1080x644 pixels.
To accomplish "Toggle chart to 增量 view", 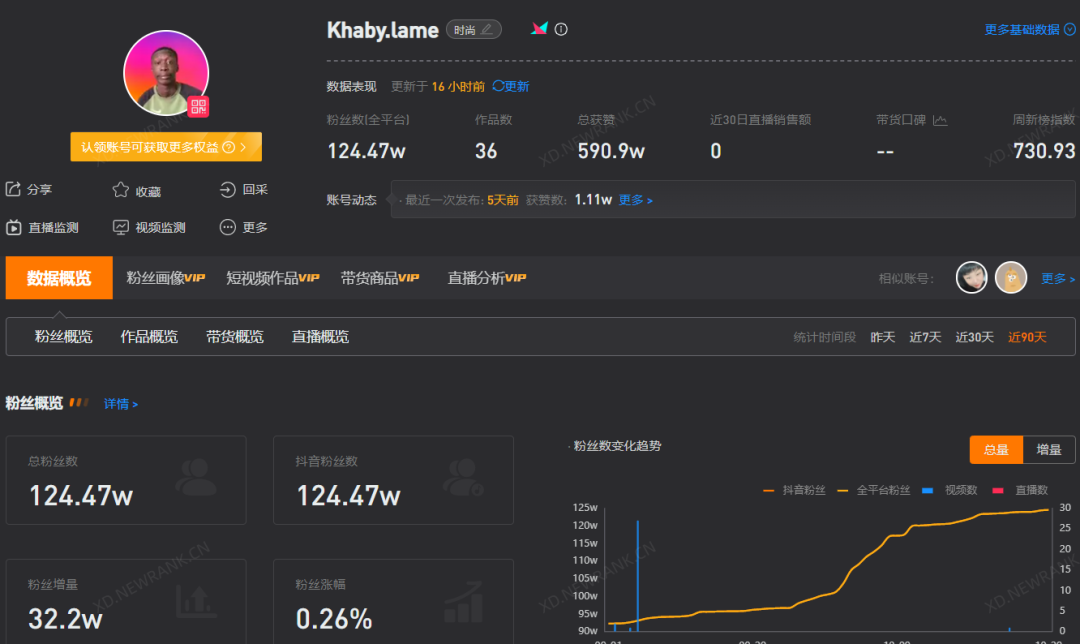I will pos(1049,450).
